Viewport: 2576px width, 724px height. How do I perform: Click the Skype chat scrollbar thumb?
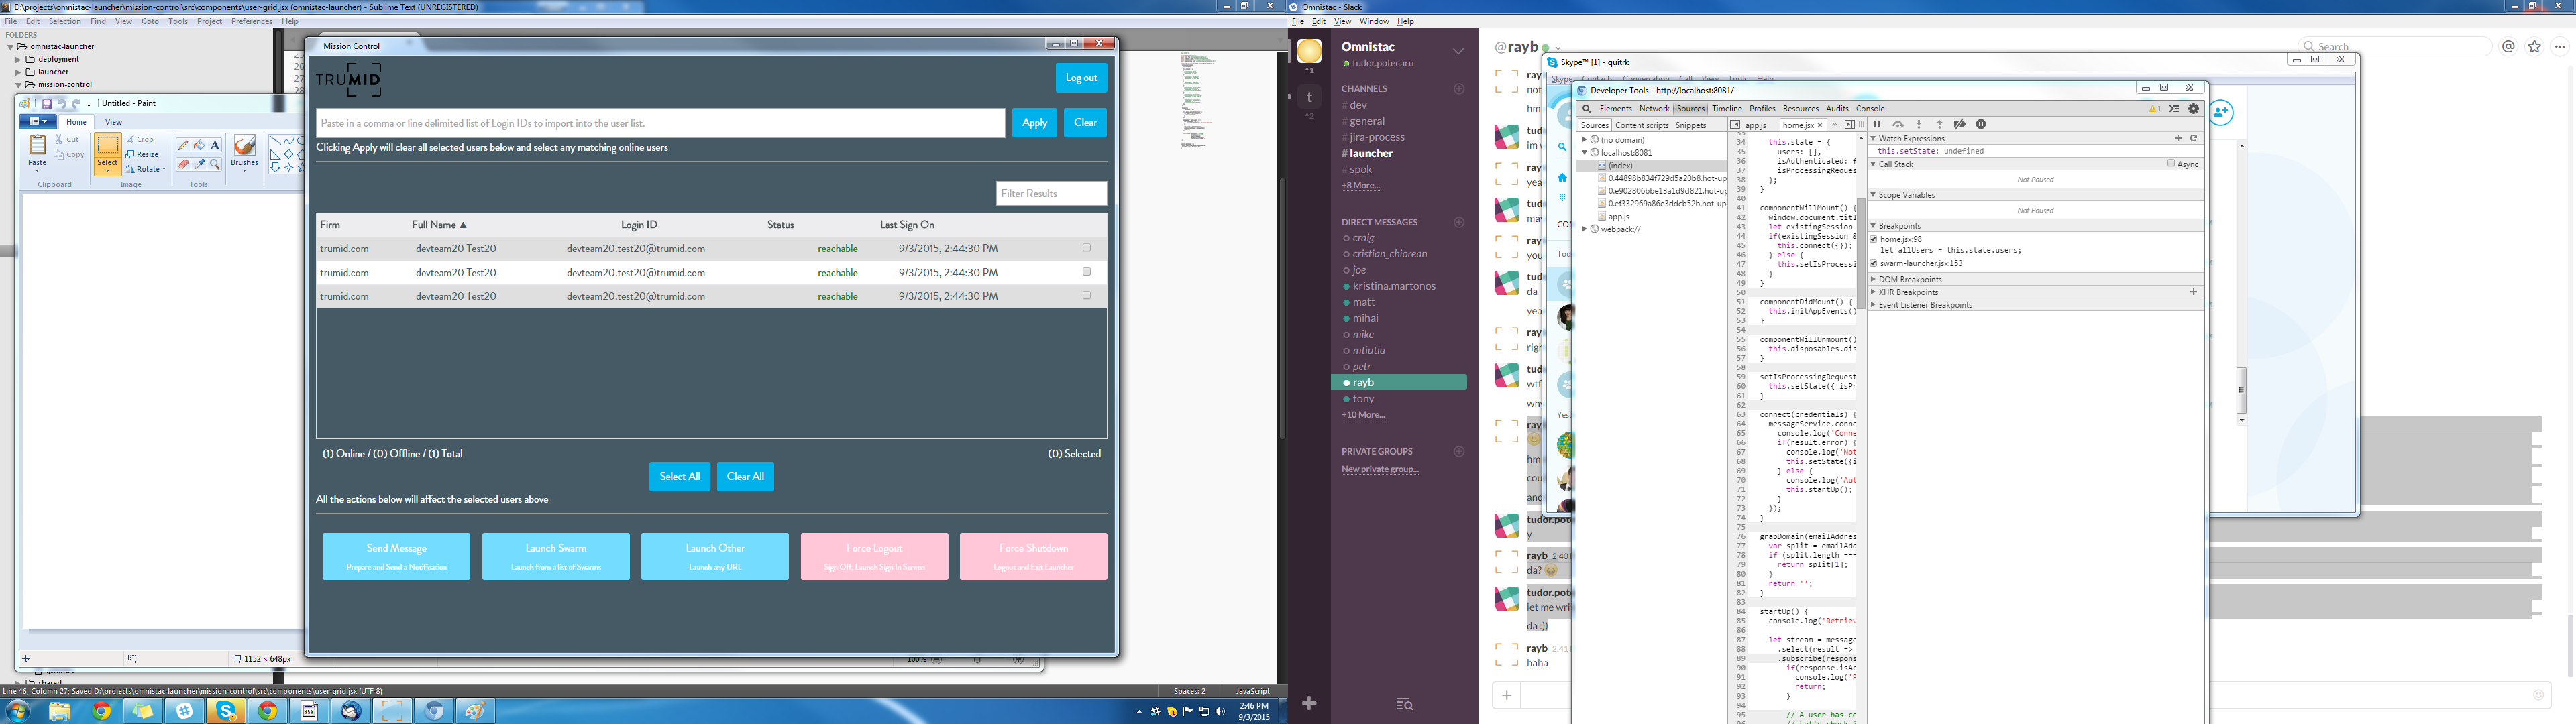[2241, 391]
